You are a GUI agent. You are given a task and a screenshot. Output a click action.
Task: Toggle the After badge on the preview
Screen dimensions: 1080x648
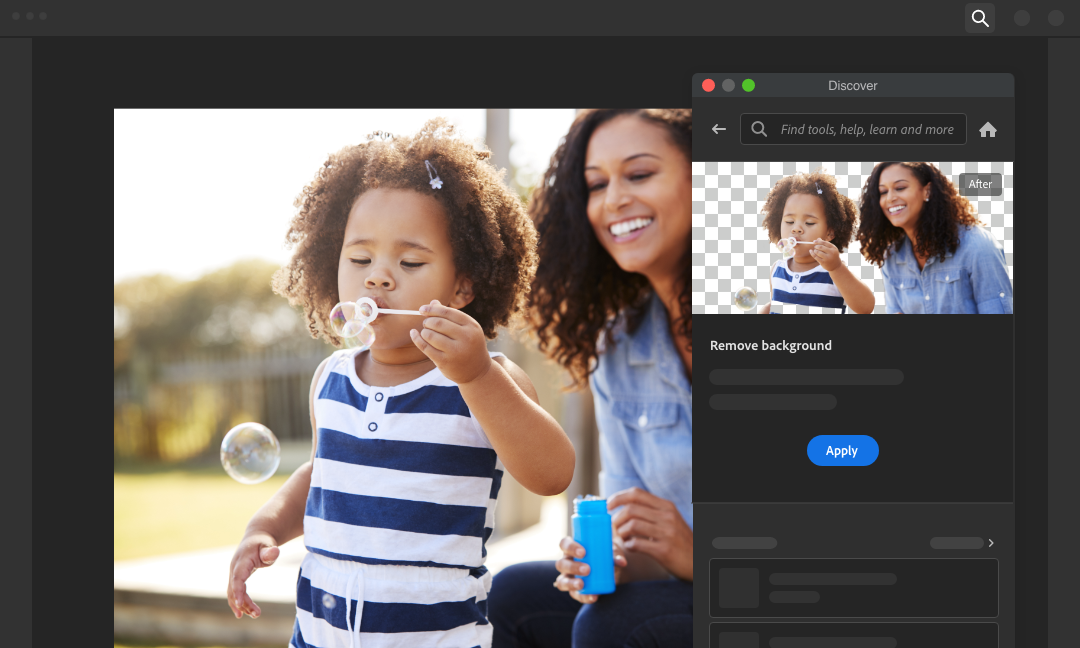pyautogui.click(x=980, y=184)
